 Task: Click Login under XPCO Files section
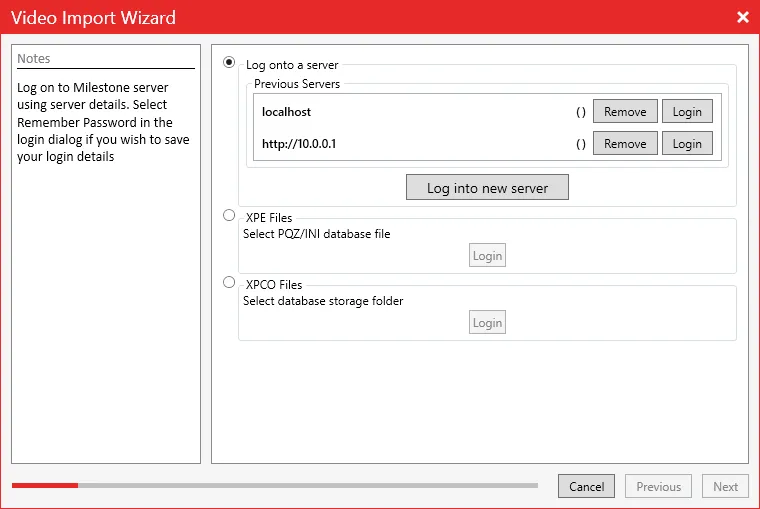[x=487, y=322]
